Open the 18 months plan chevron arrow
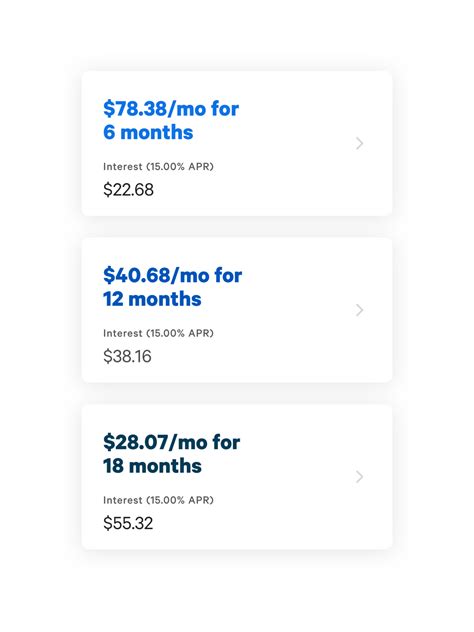Screen dimensions: 474x632 (360, 477)
